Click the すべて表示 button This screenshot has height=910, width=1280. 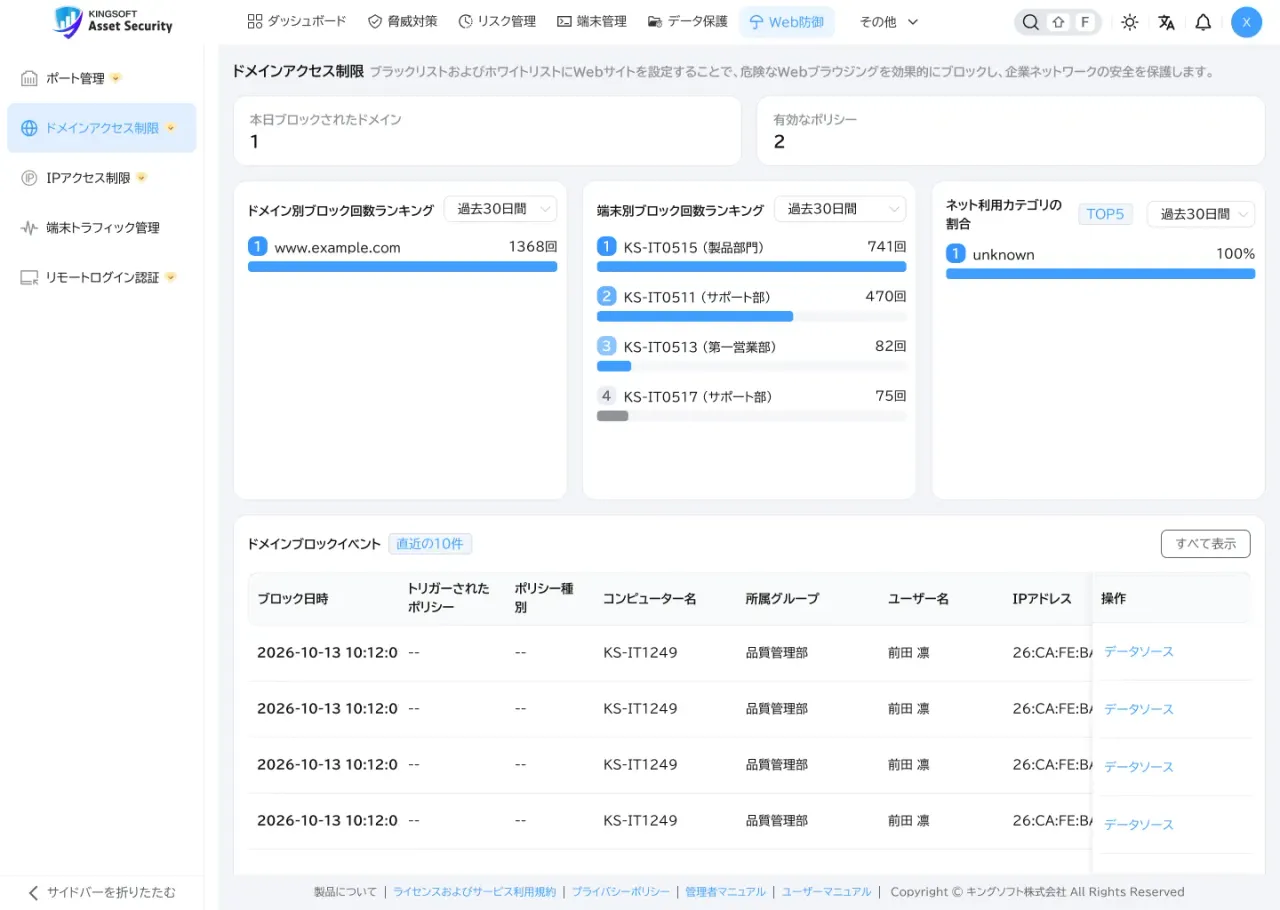[x=1206, y=544]
